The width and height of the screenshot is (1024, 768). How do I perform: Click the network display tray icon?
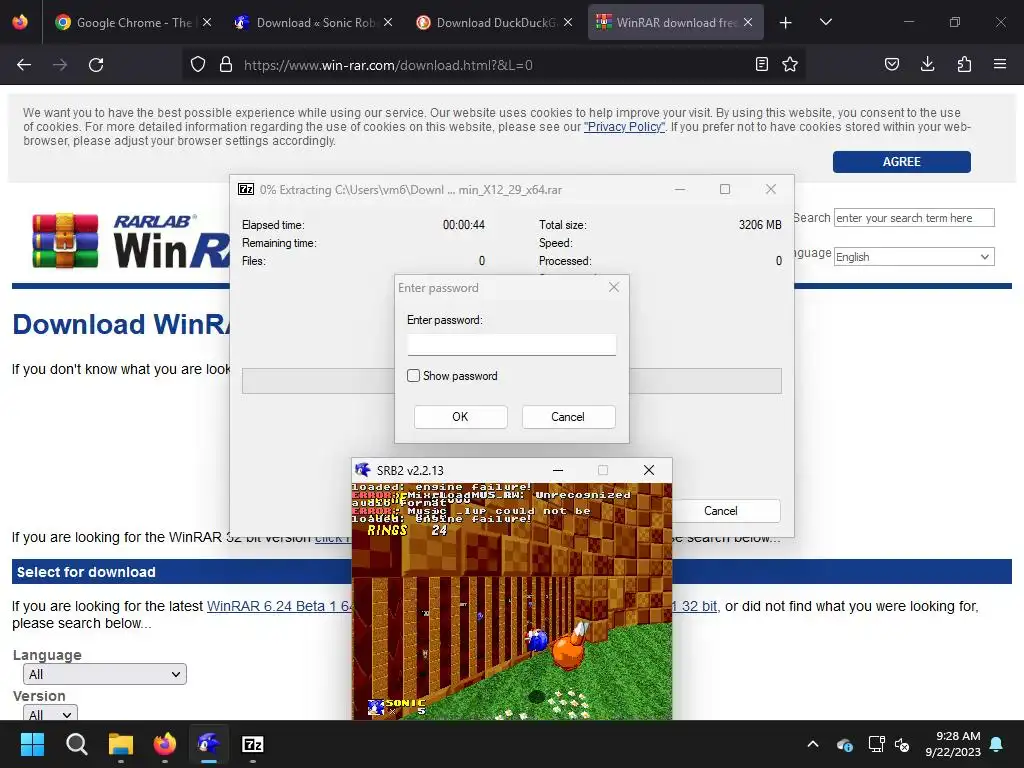tap(876, 744)
